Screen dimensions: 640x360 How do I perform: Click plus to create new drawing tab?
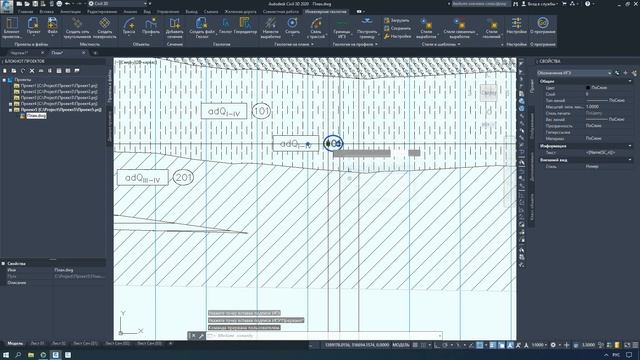(95, 53)
